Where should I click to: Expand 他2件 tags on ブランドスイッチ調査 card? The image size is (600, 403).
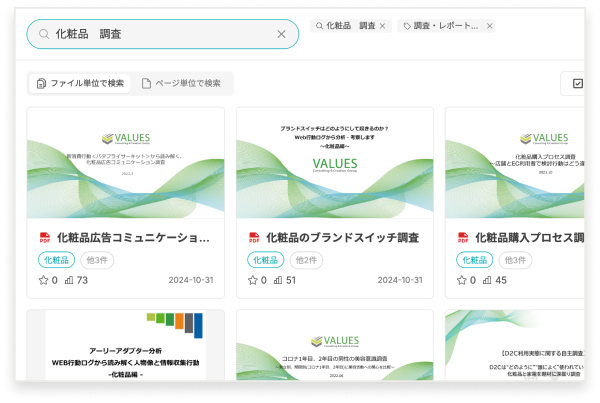(307, 260)
